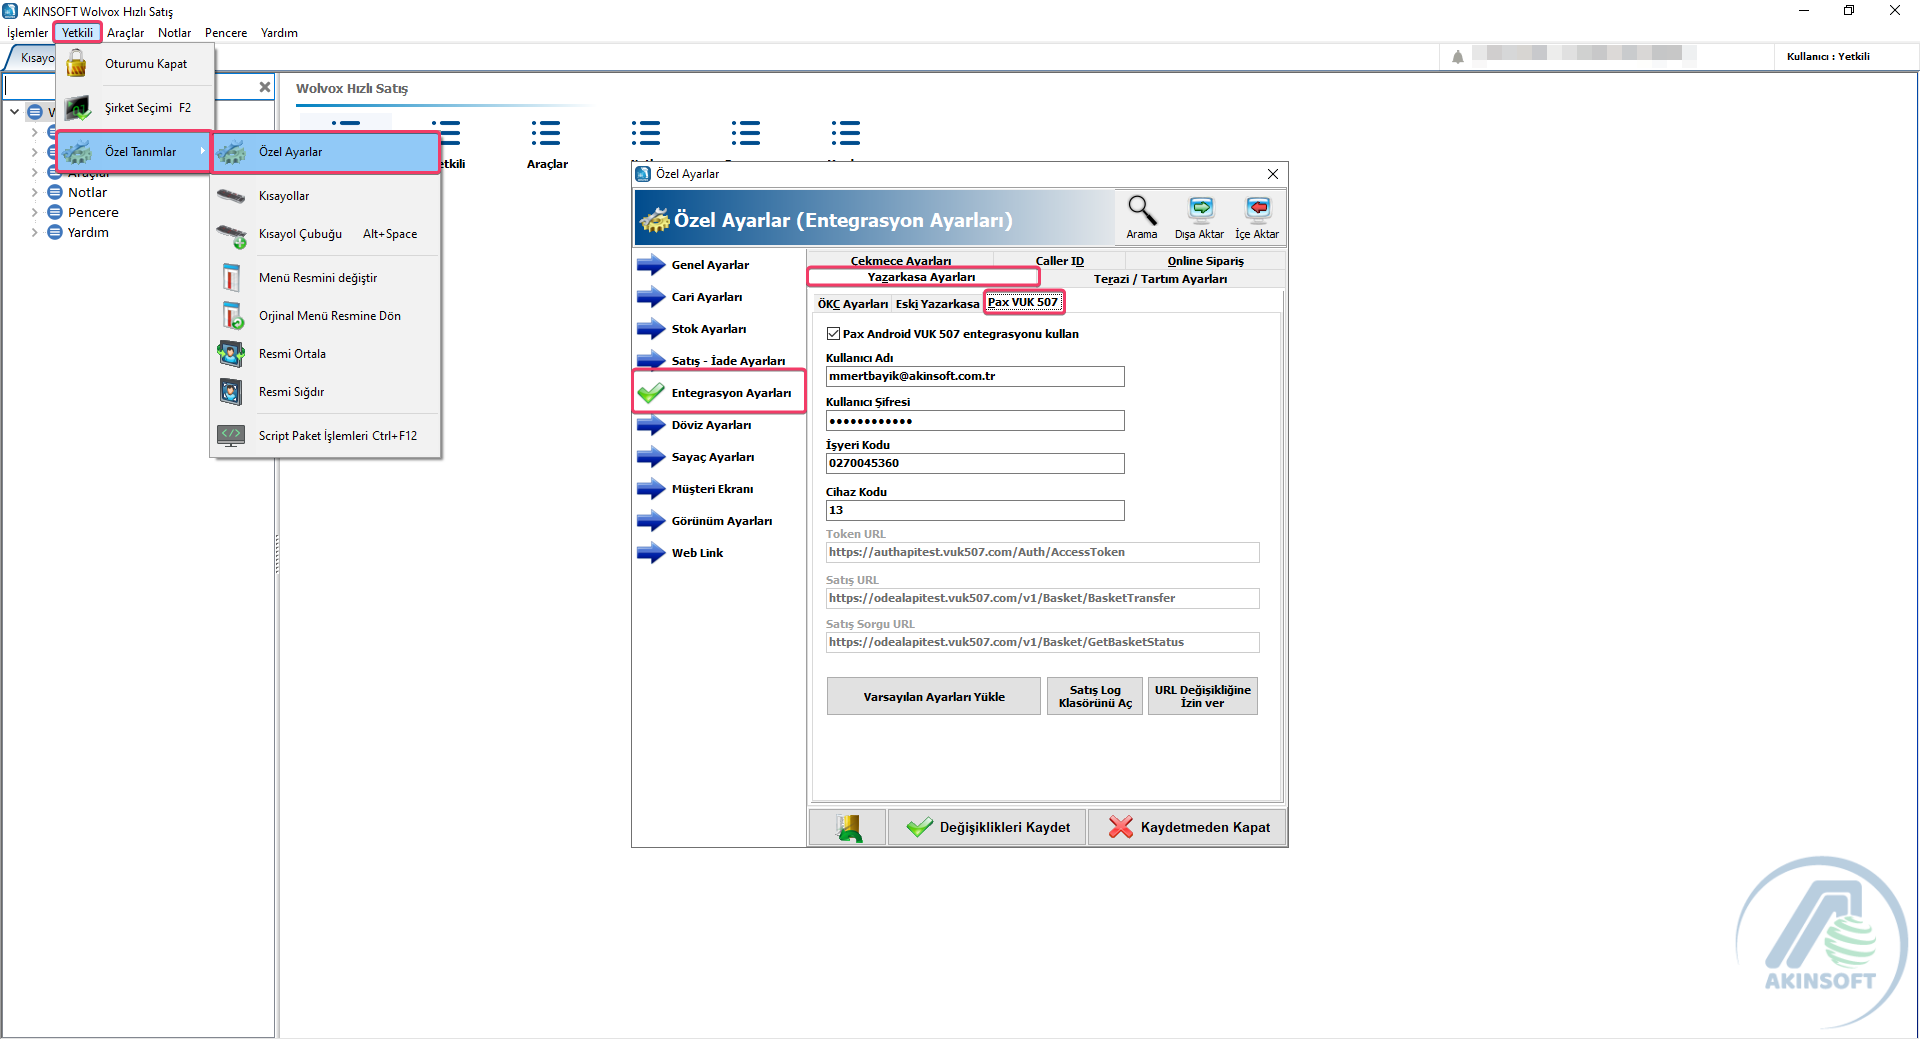Click Değişiklikleri Kaydet button
Image resolution: width=1920 pixels, height=1040 pixels.
point(987,827)
